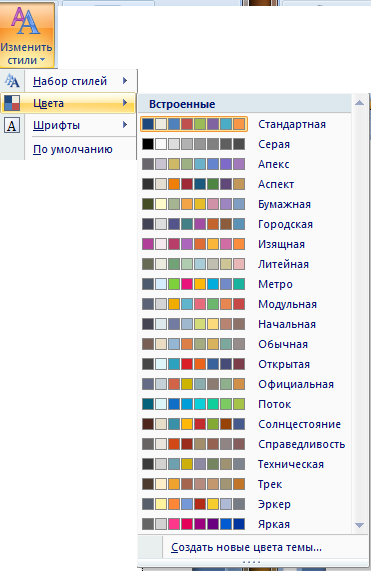
Task: Select the Солнцестояние color theme
Action: 245,425
